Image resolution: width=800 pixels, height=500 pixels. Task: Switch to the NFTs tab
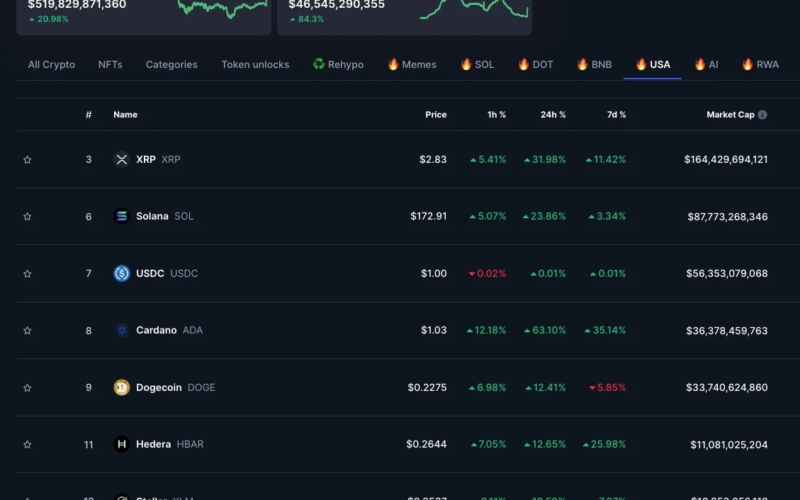(110, 64)
